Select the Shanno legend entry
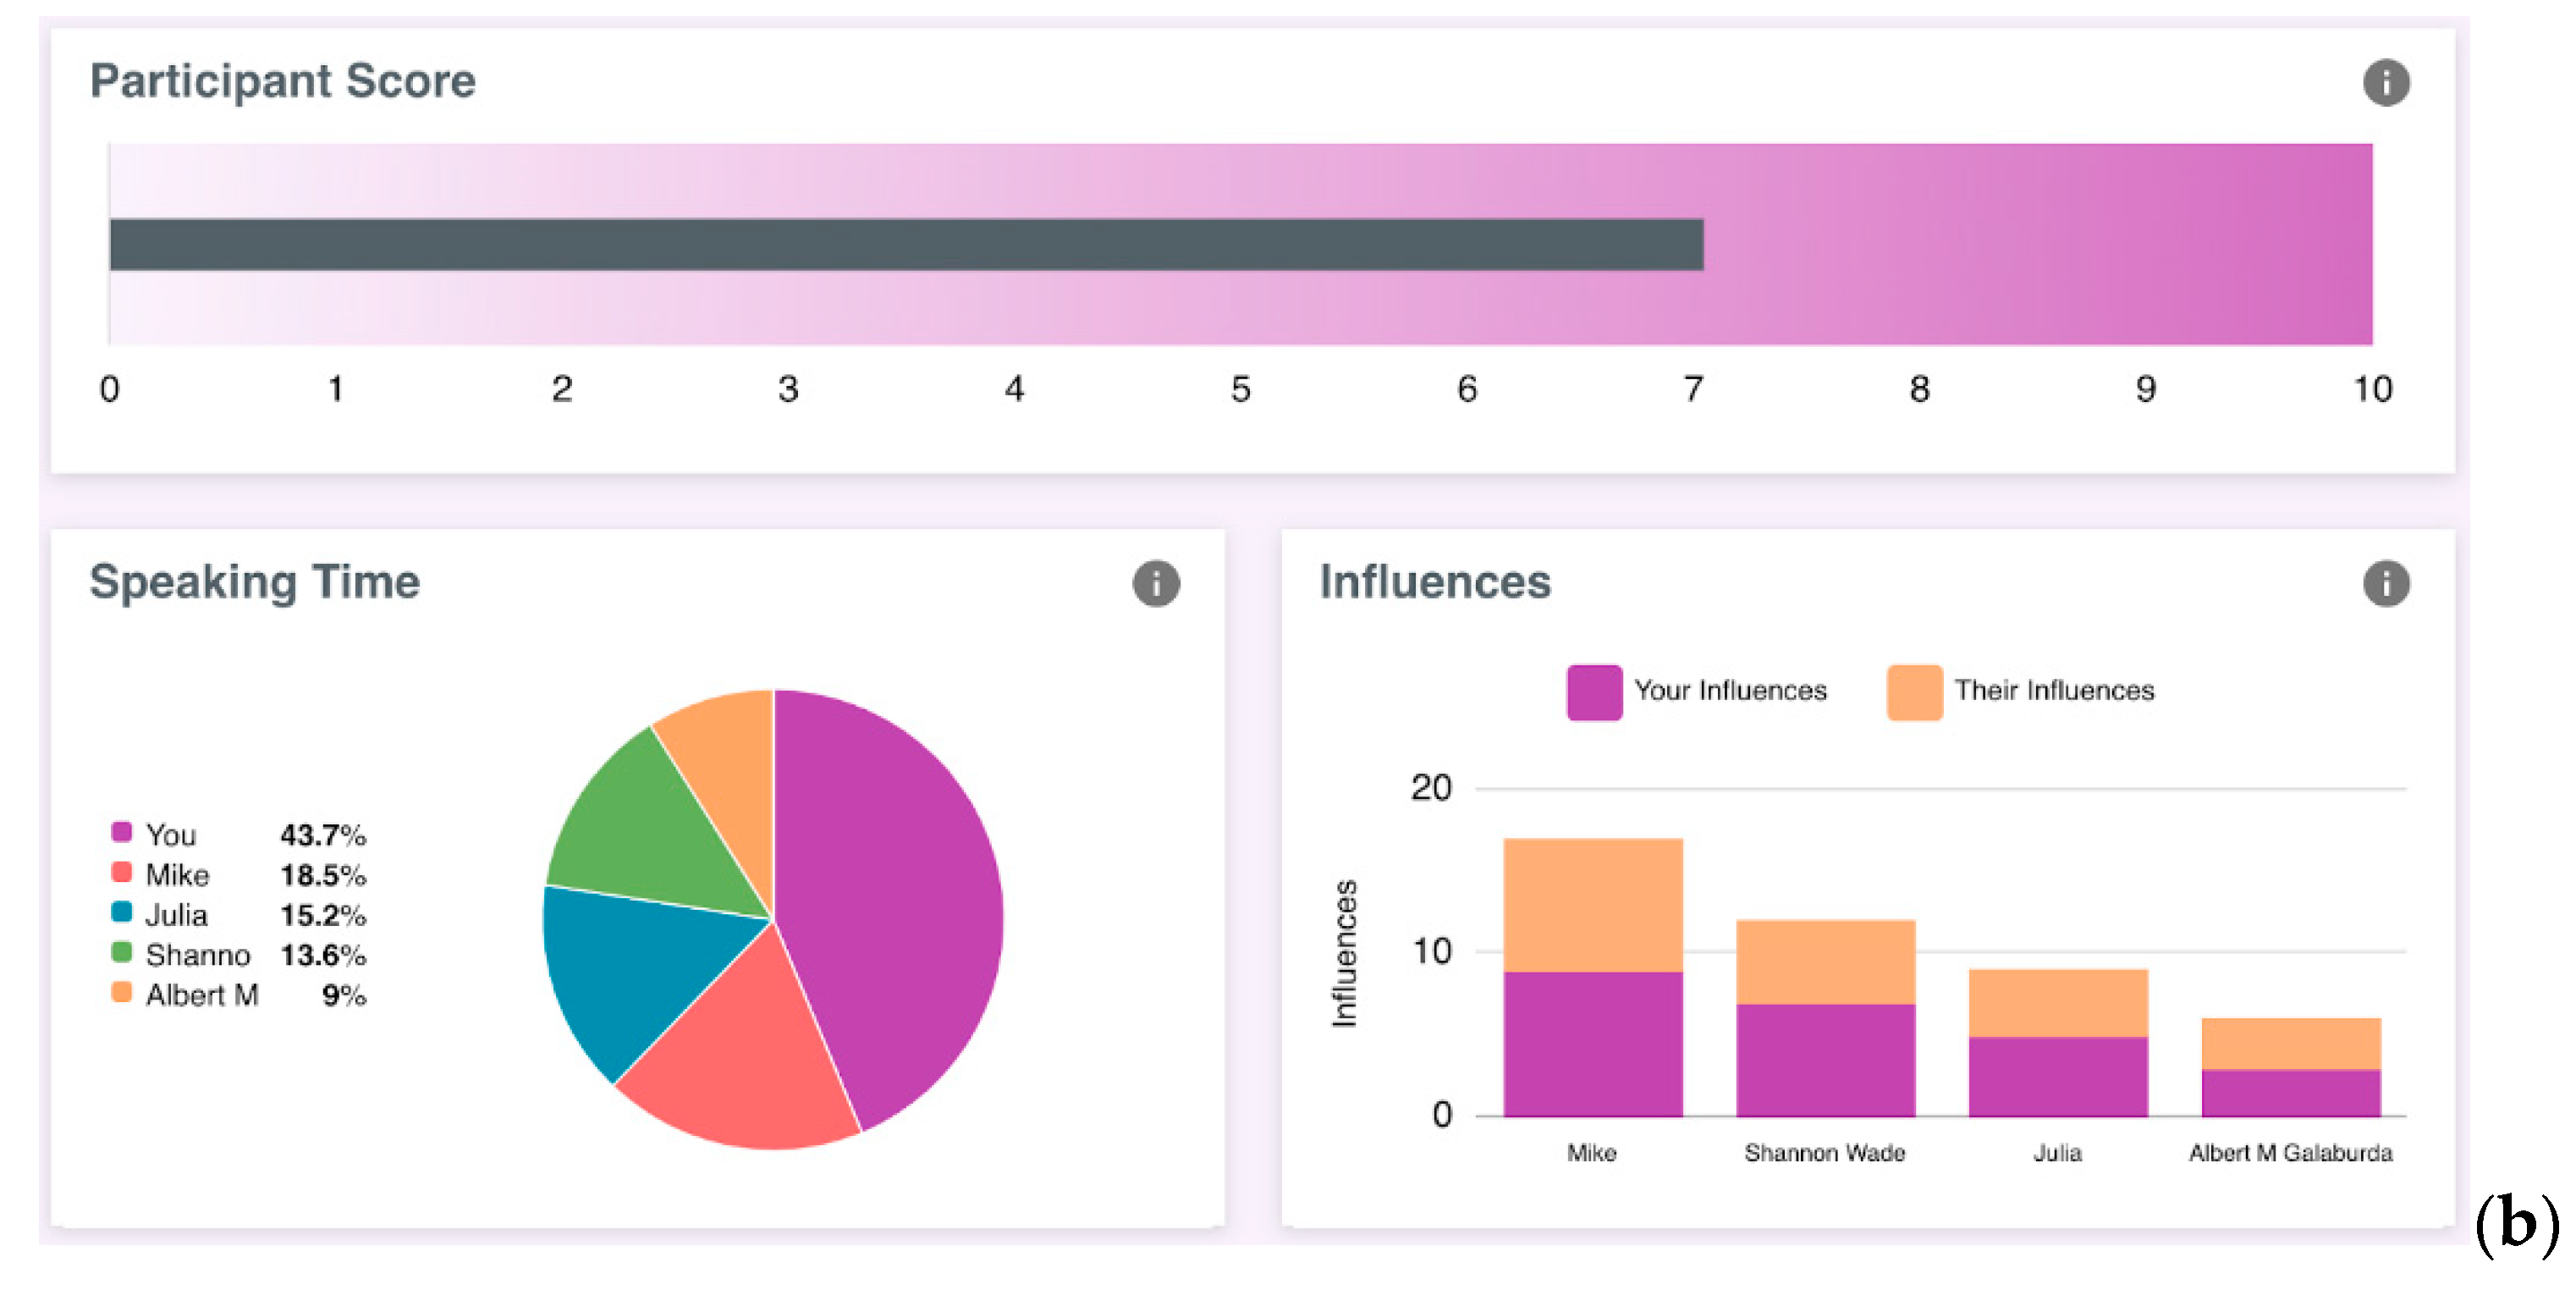 click(197, 954)
